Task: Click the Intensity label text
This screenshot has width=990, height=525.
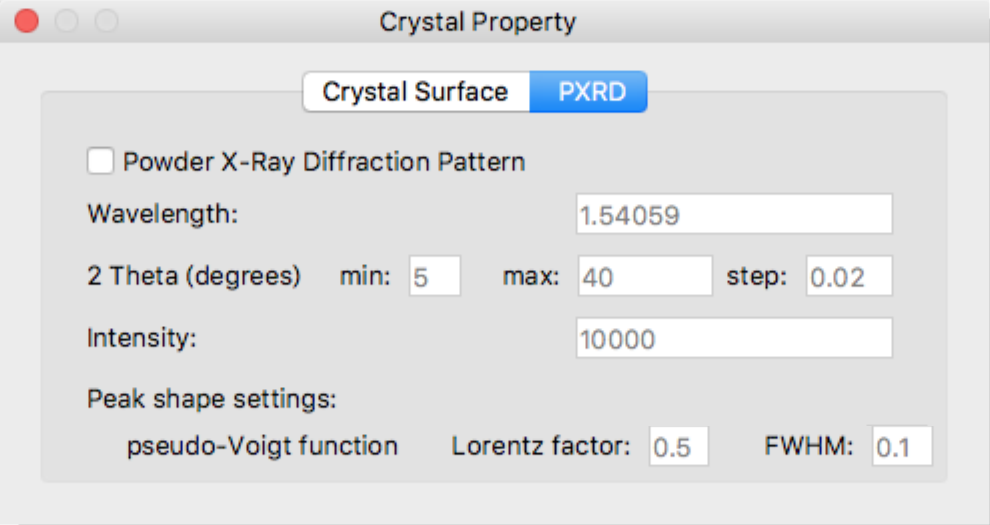Action: point(142,338)
